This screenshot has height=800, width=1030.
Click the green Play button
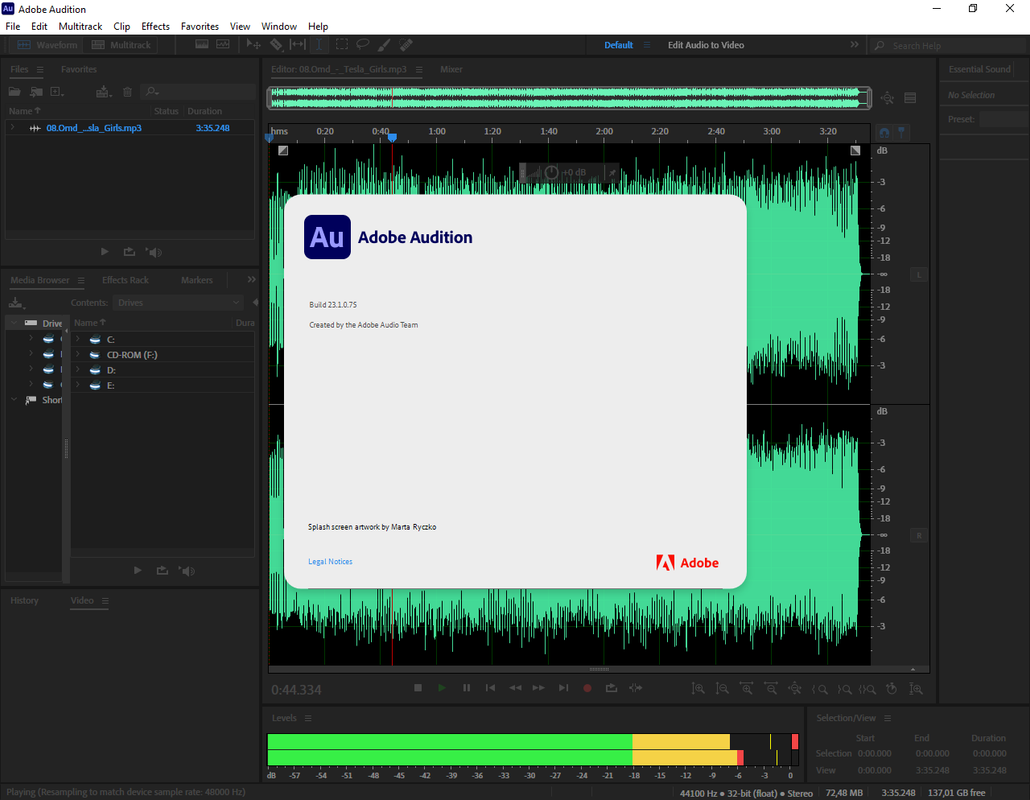pos(441,688)
